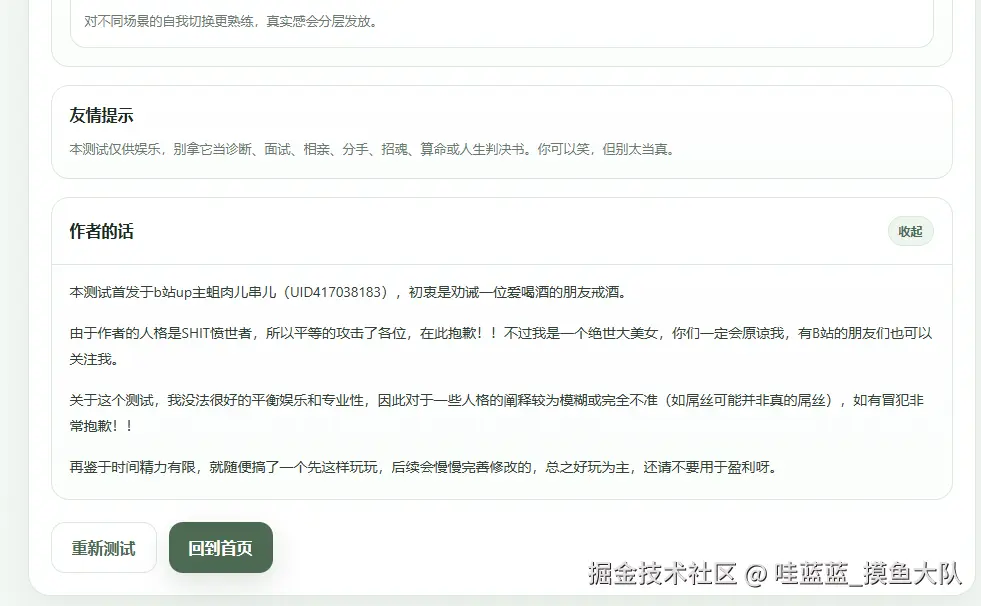Click the 重新测试 outlined button label
This screenshot has width=981, height=606.
[x=104, y=547]
